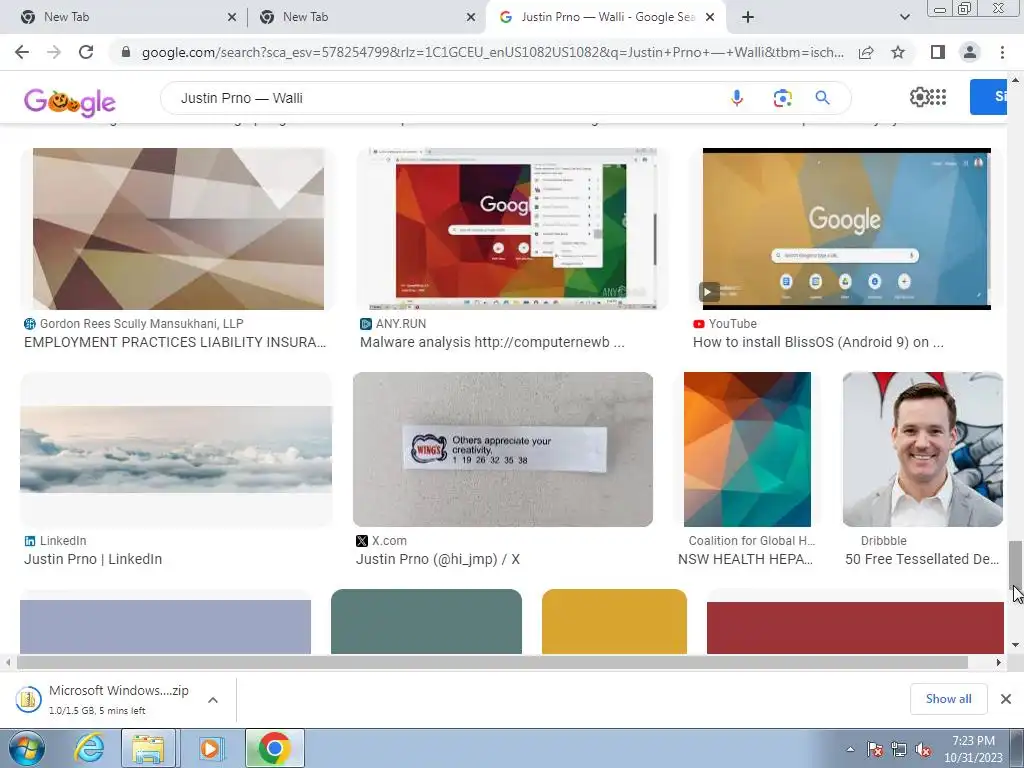
Task: Open the Google apps grid
Action: pyautogui.click(x=938, y=97)
